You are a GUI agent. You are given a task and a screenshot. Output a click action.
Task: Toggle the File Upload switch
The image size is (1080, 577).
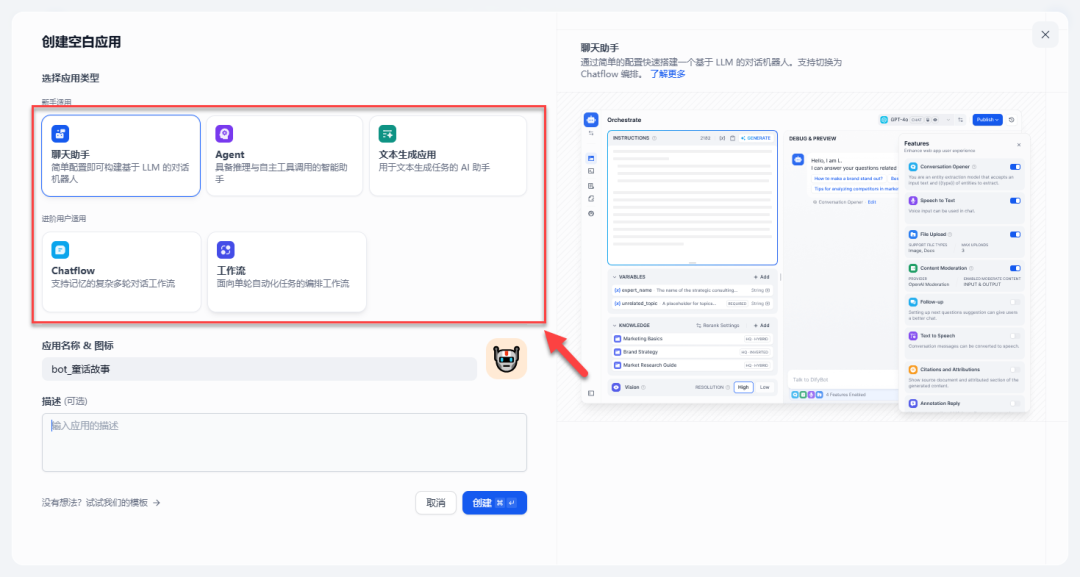pyautogui.click(x=1015, y=234)
